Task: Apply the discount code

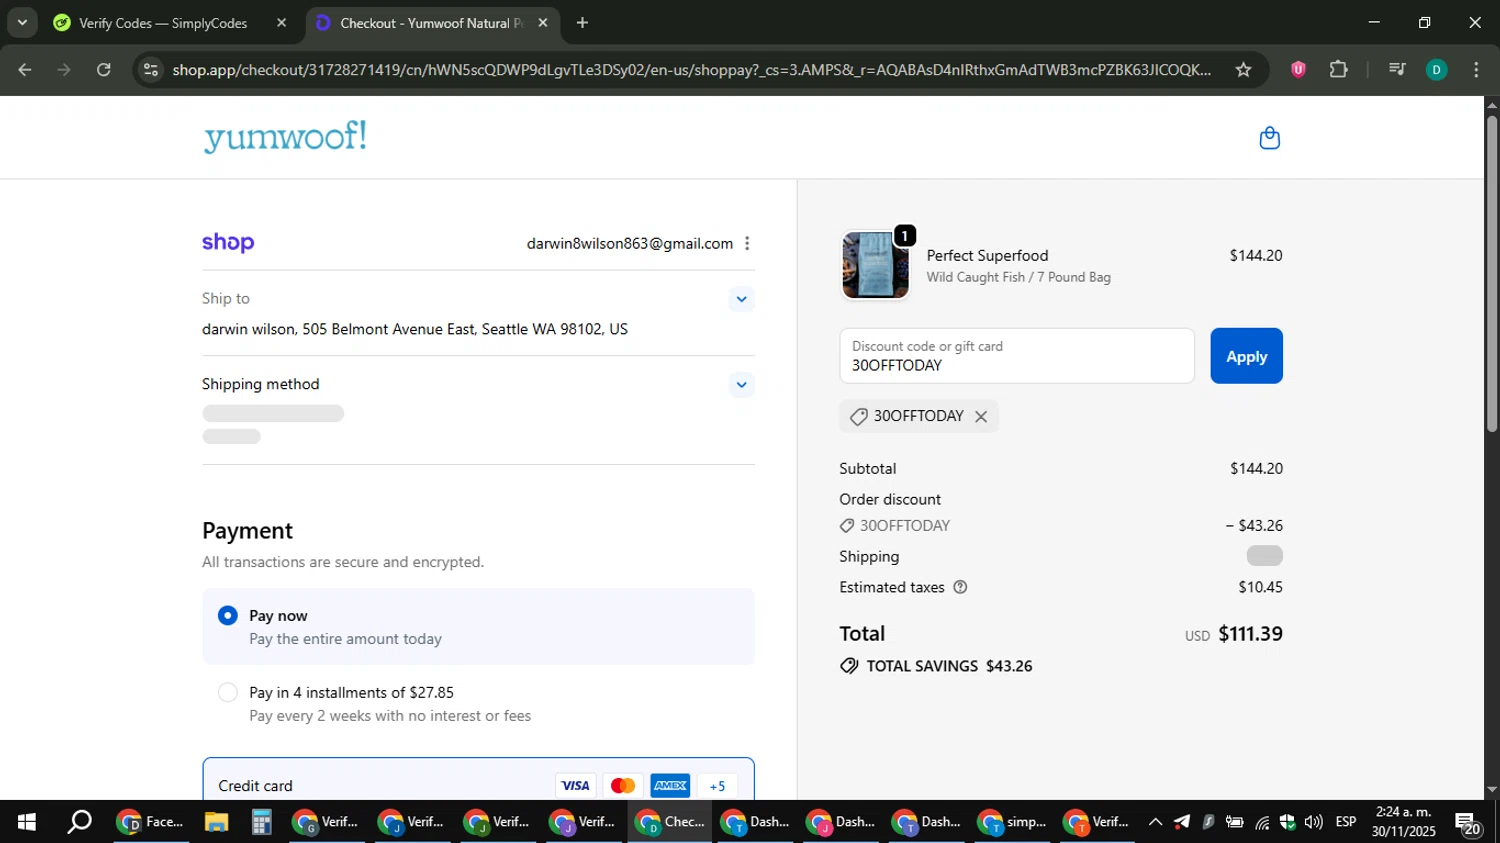Action: coord(1246,356)
